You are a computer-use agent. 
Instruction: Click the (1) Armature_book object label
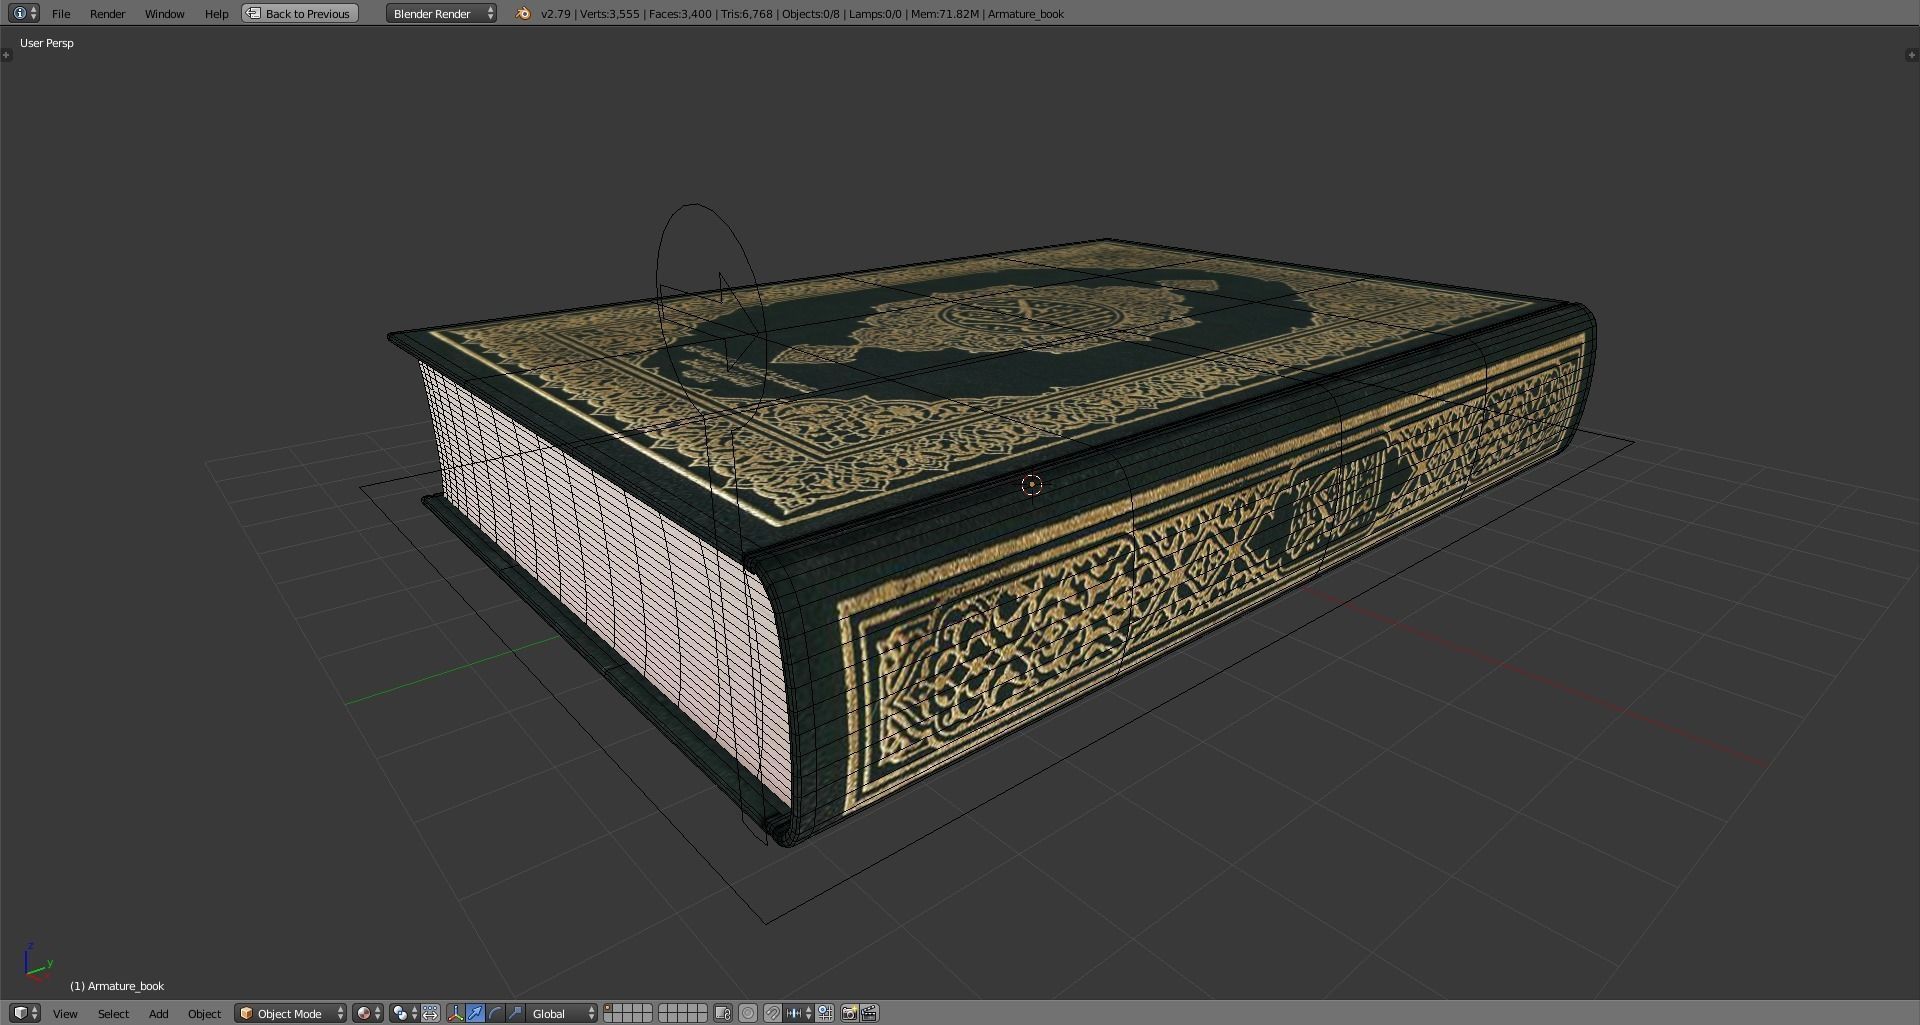click(x=117, y=986)
